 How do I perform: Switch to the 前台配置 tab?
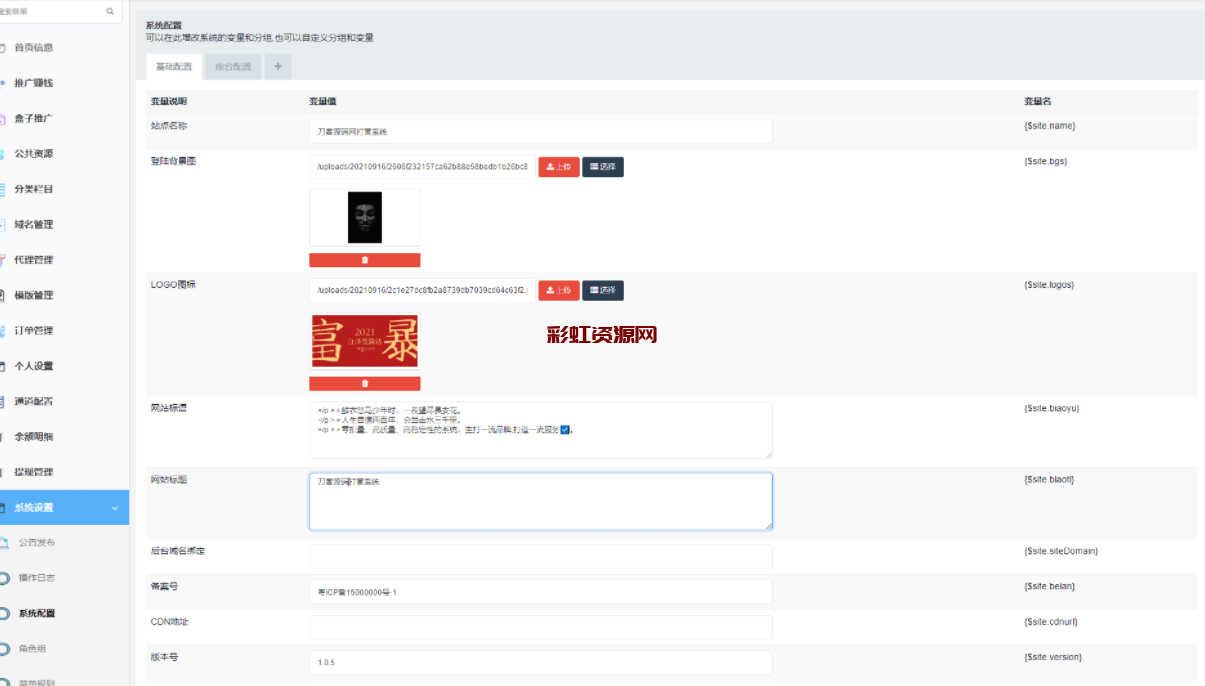tap(233, 67)
